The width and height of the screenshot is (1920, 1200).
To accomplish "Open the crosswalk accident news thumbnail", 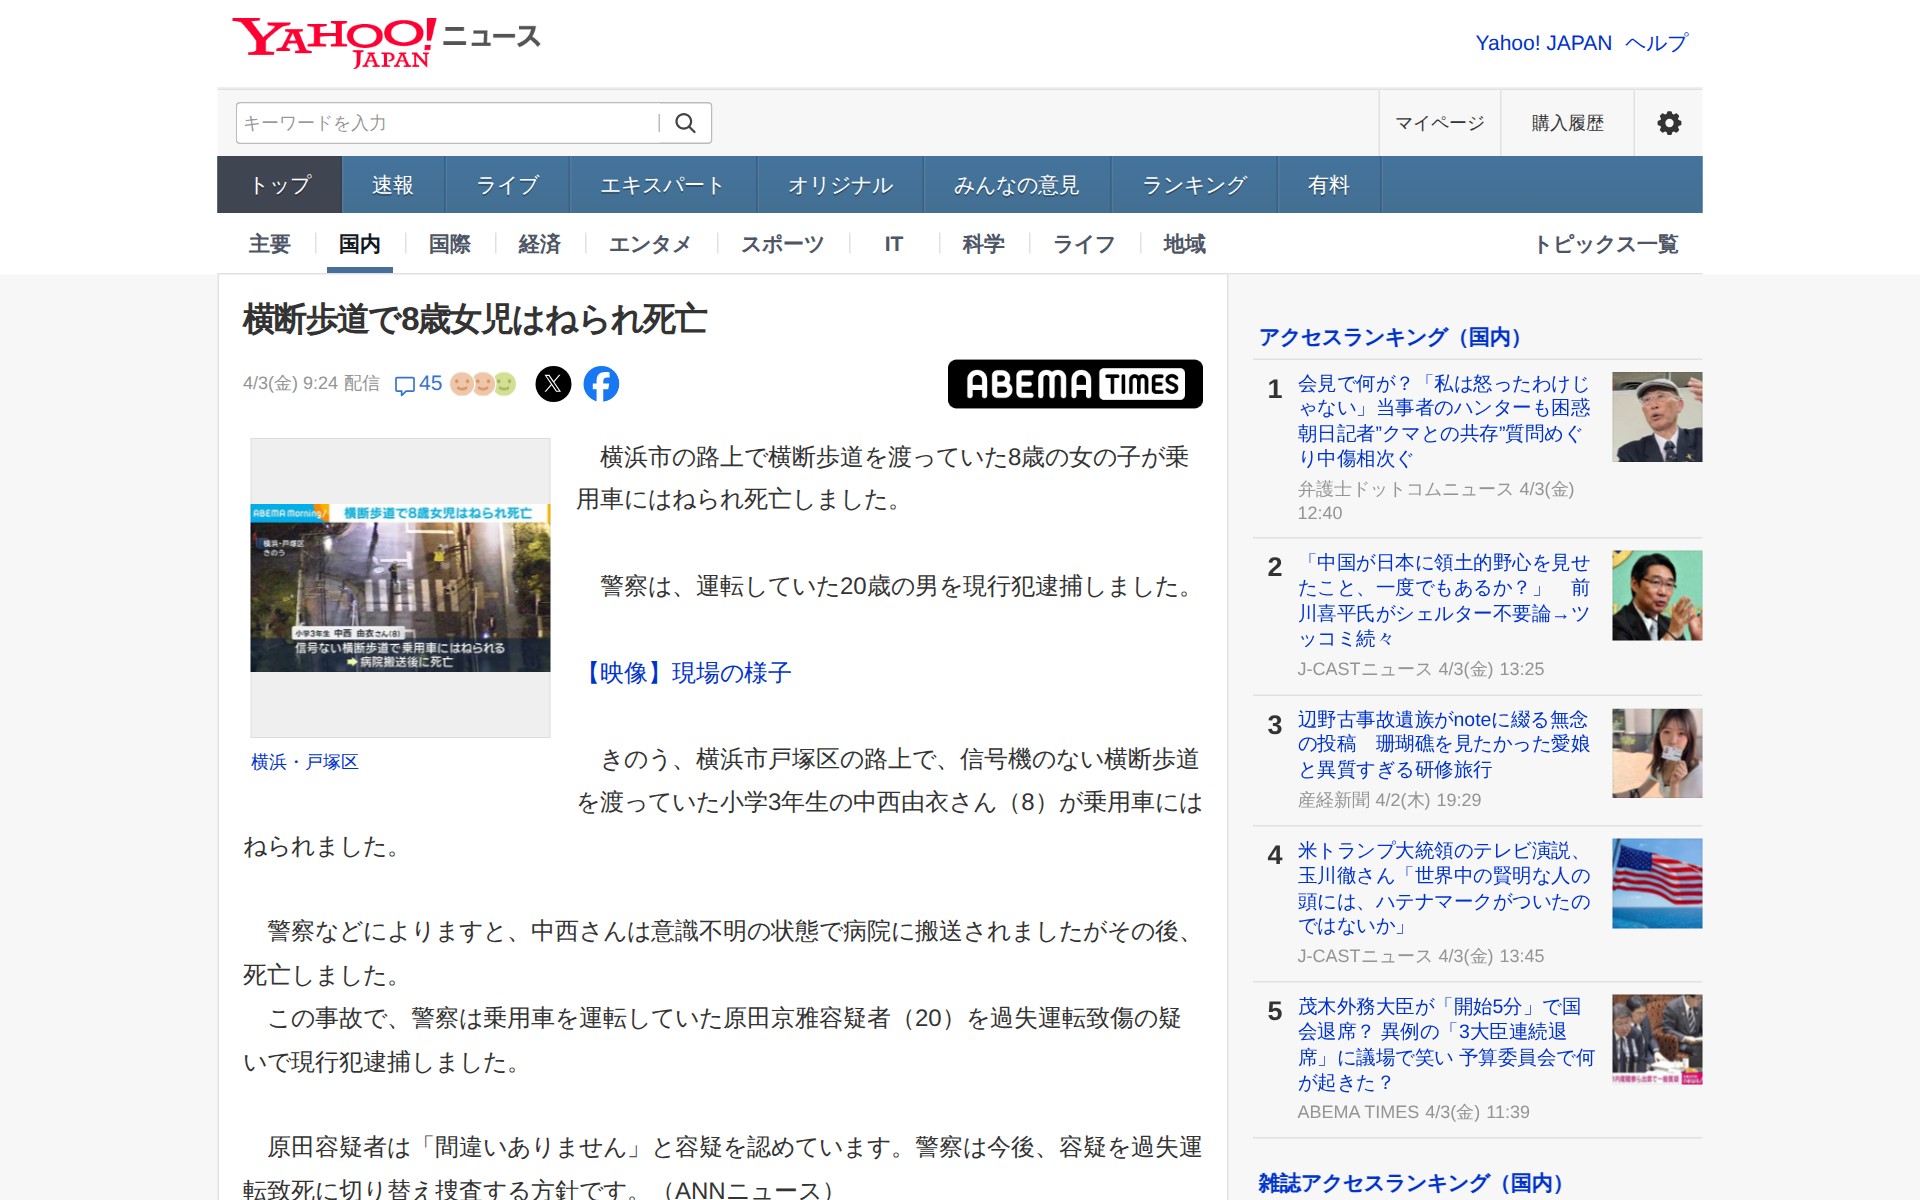I will click(400, 588).
